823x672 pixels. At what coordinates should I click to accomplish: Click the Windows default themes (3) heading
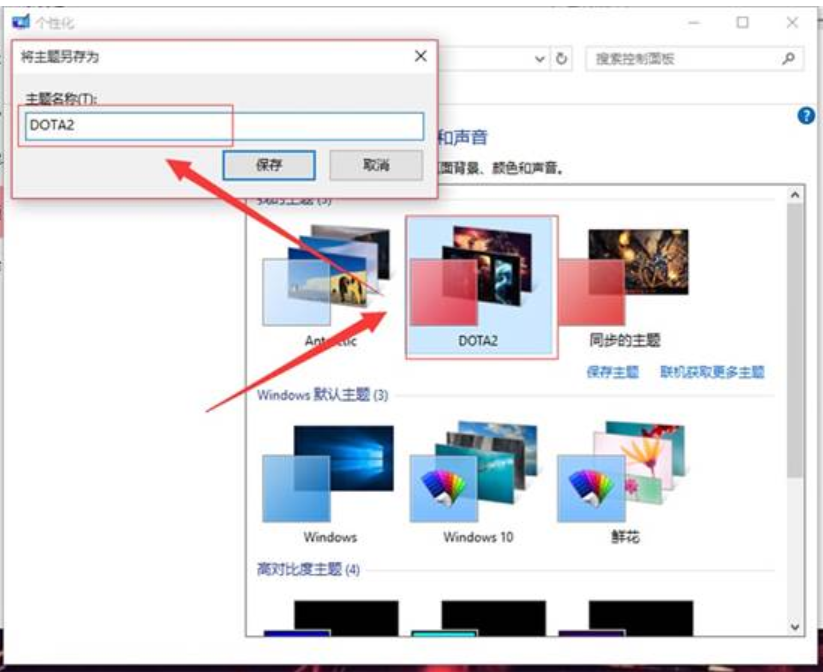tap(322, 394)
